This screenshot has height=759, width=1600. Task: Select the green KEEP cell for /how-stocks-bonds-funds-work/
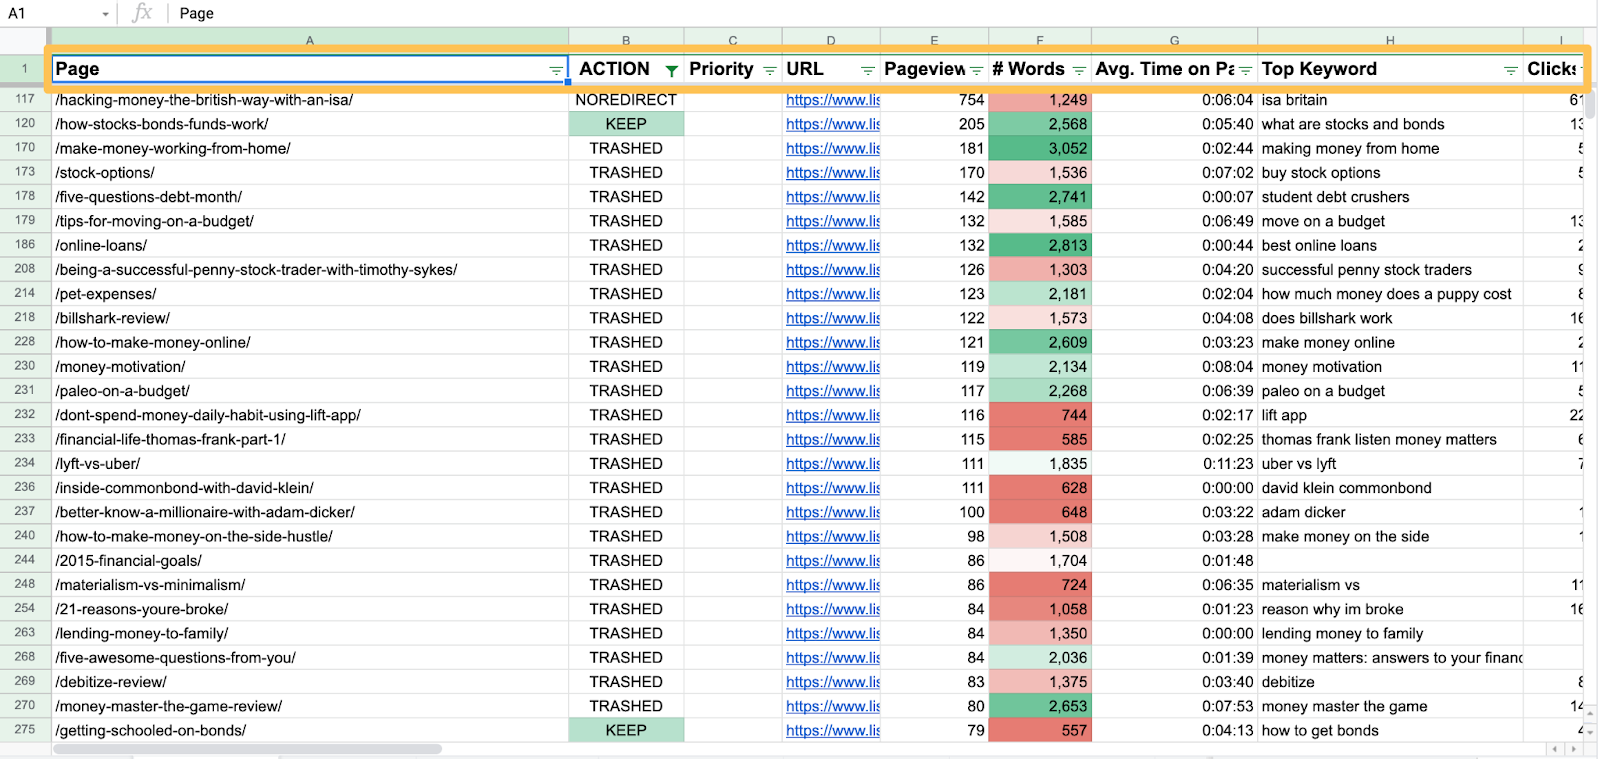tap(626, 124)
